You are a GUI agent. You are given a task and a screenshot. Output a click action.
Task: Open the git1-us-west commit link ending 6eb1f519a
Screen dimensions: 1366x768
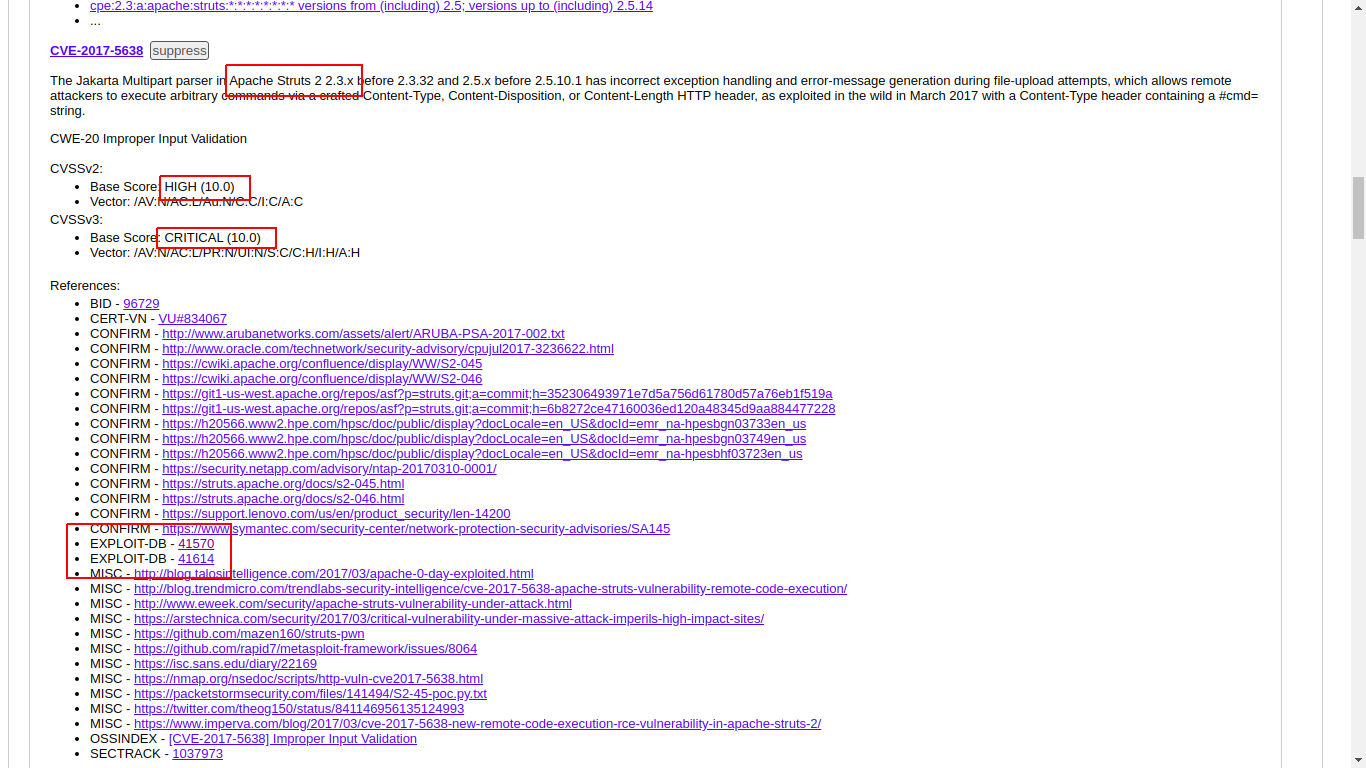497,394
